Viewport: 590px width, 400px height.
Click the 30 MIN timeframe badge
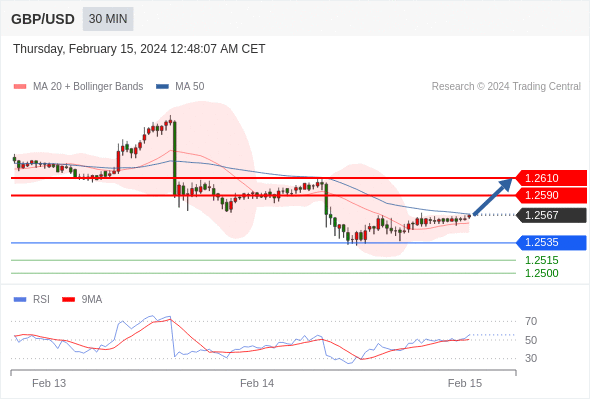click(x=108, y=19)
